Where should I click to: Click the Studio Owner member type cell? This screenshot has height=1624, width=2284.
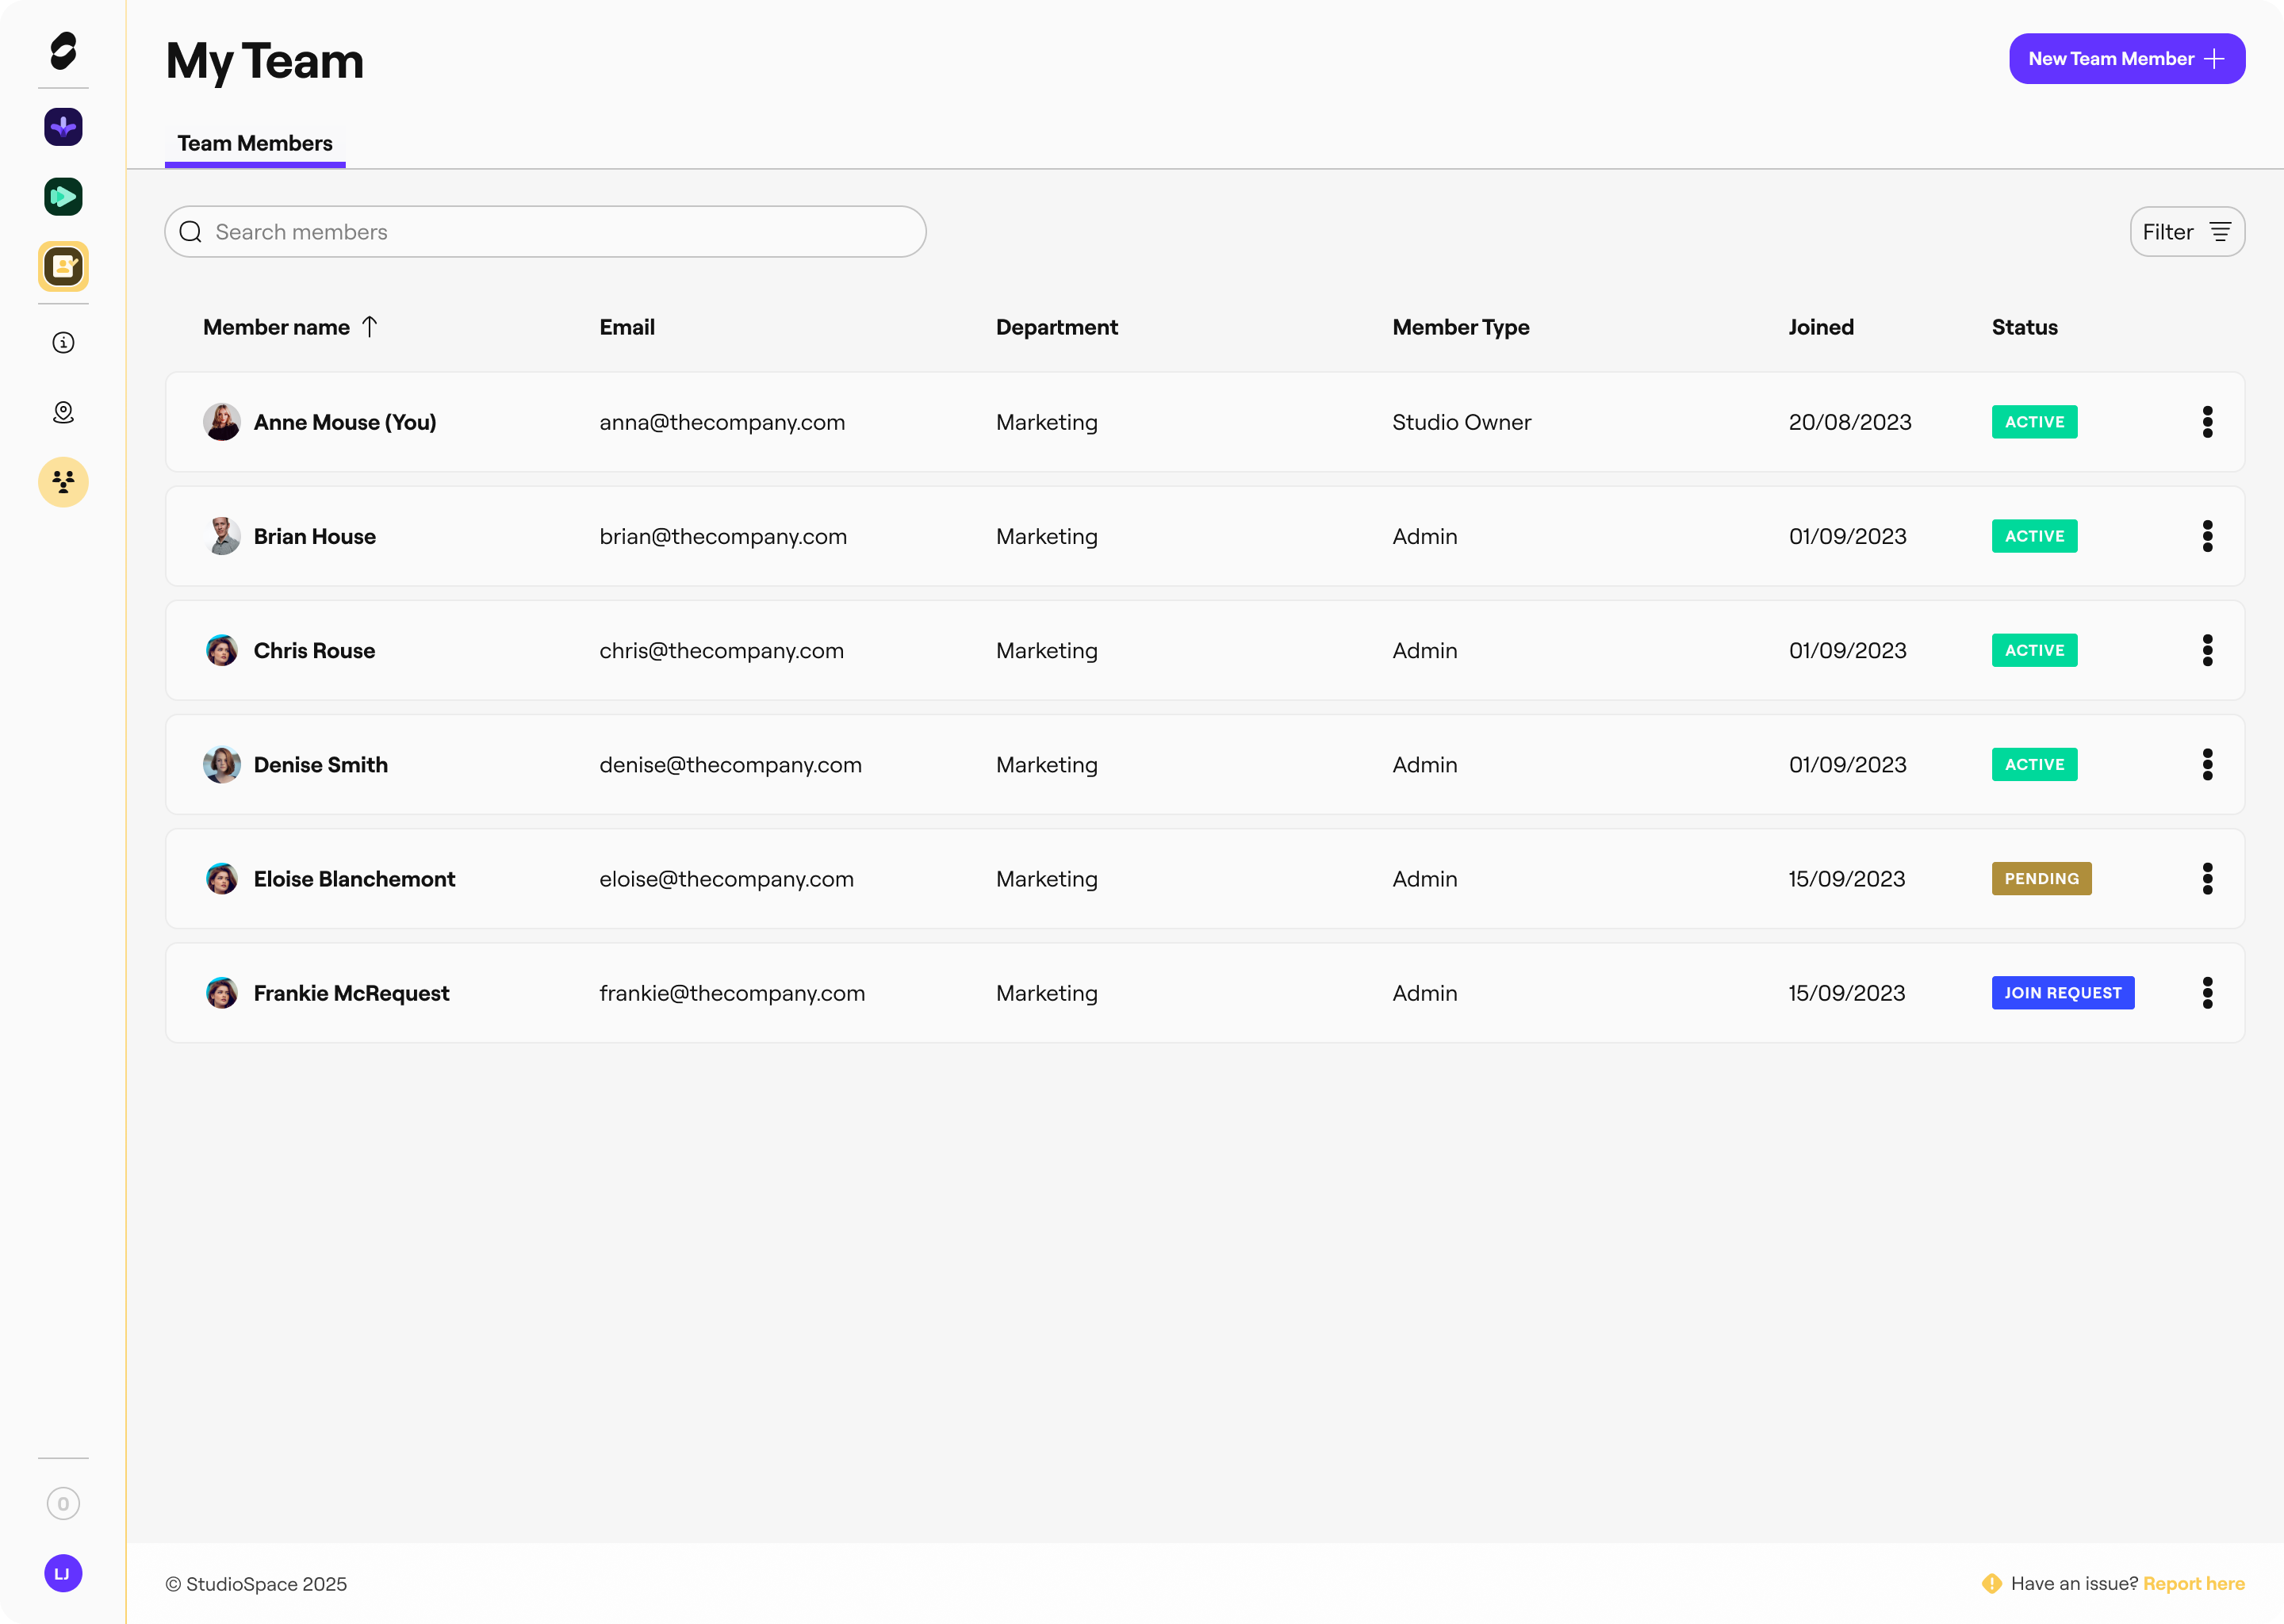[x=1461, y=422]
